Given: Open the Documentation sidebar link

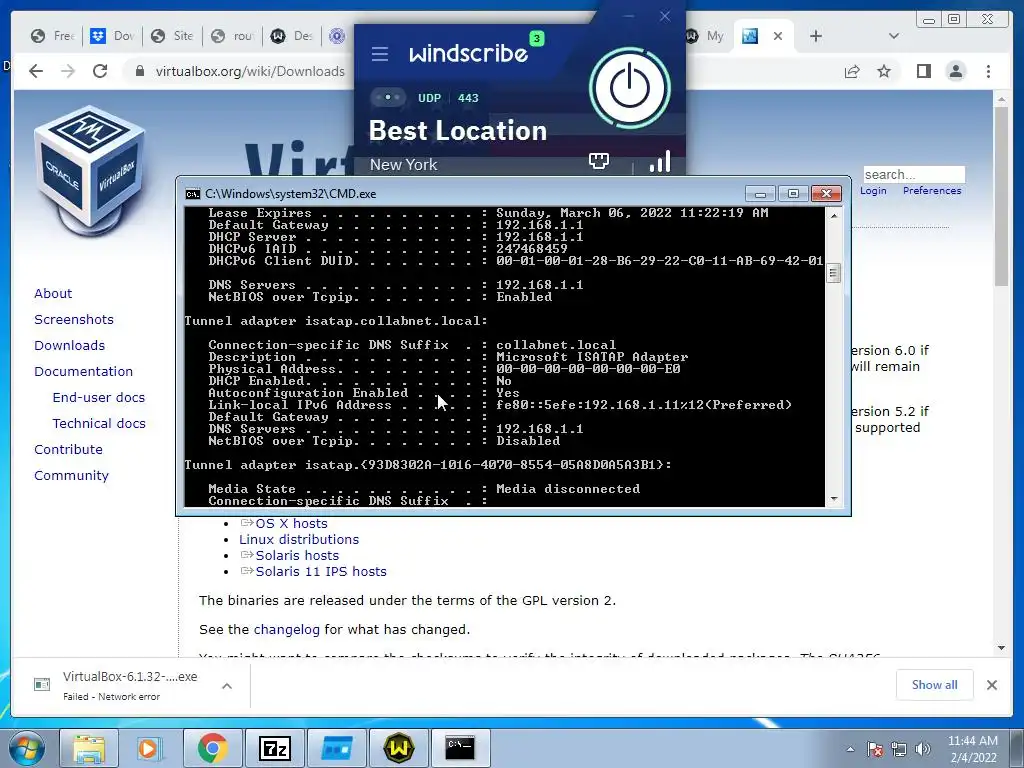Looking at the screenshot, I should 84,372.
